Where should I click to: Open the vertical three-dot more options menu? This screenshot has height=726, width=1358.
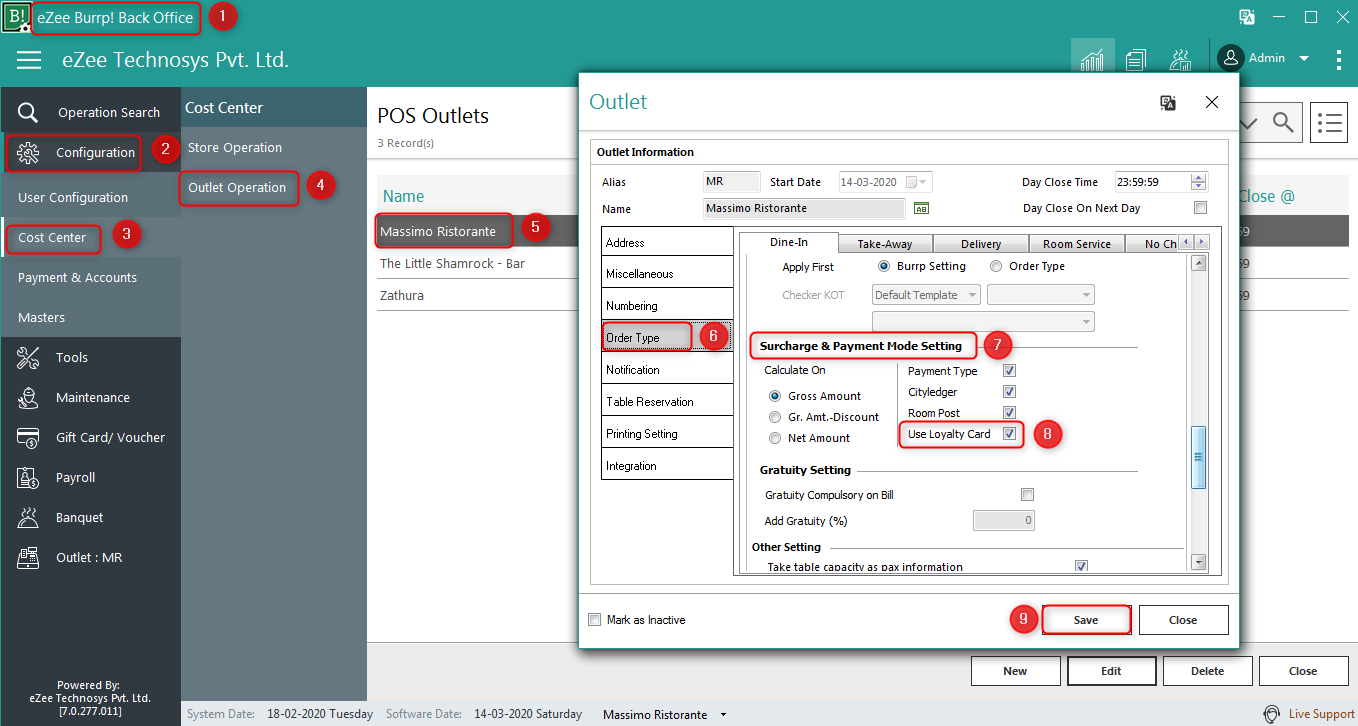pos(1339,60)
